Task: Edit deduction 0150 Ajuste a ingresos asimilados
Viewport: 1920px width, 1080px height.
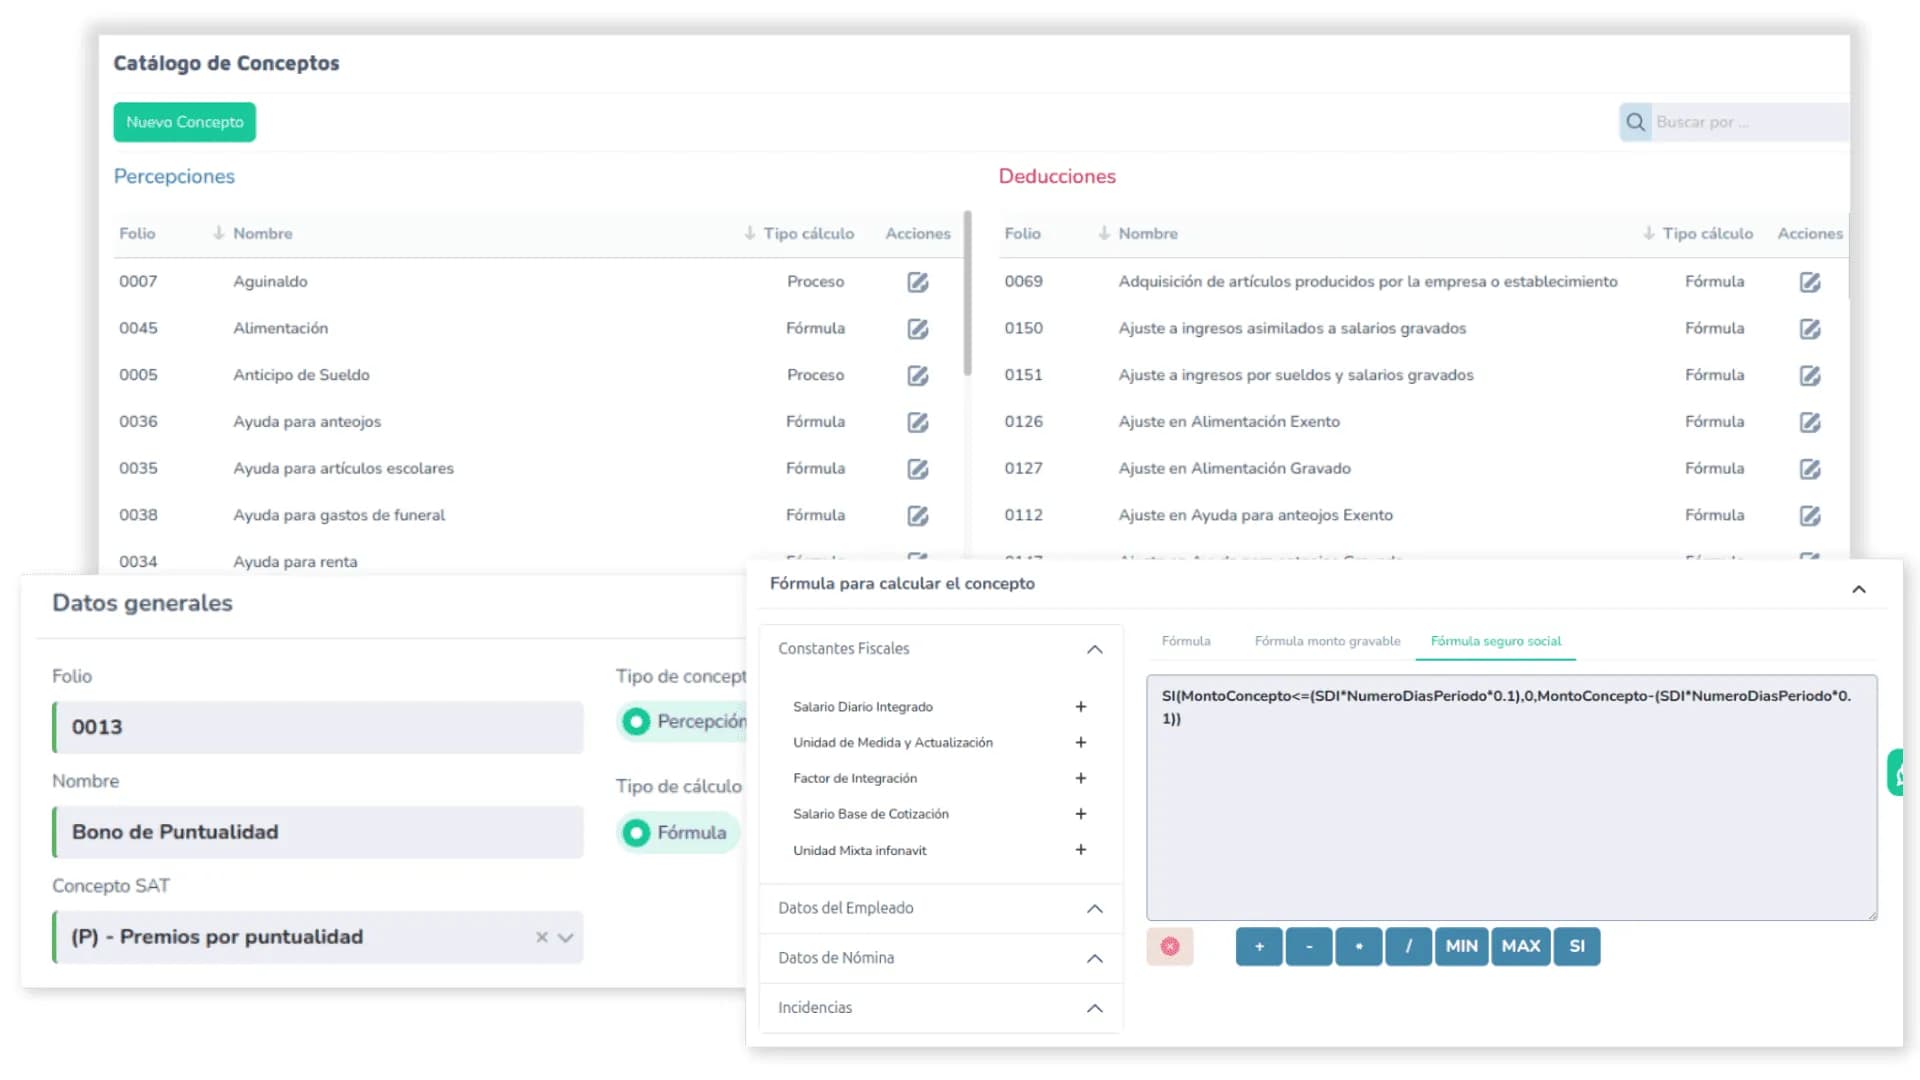Action: pyautogui.click(x=1809, y=329)
